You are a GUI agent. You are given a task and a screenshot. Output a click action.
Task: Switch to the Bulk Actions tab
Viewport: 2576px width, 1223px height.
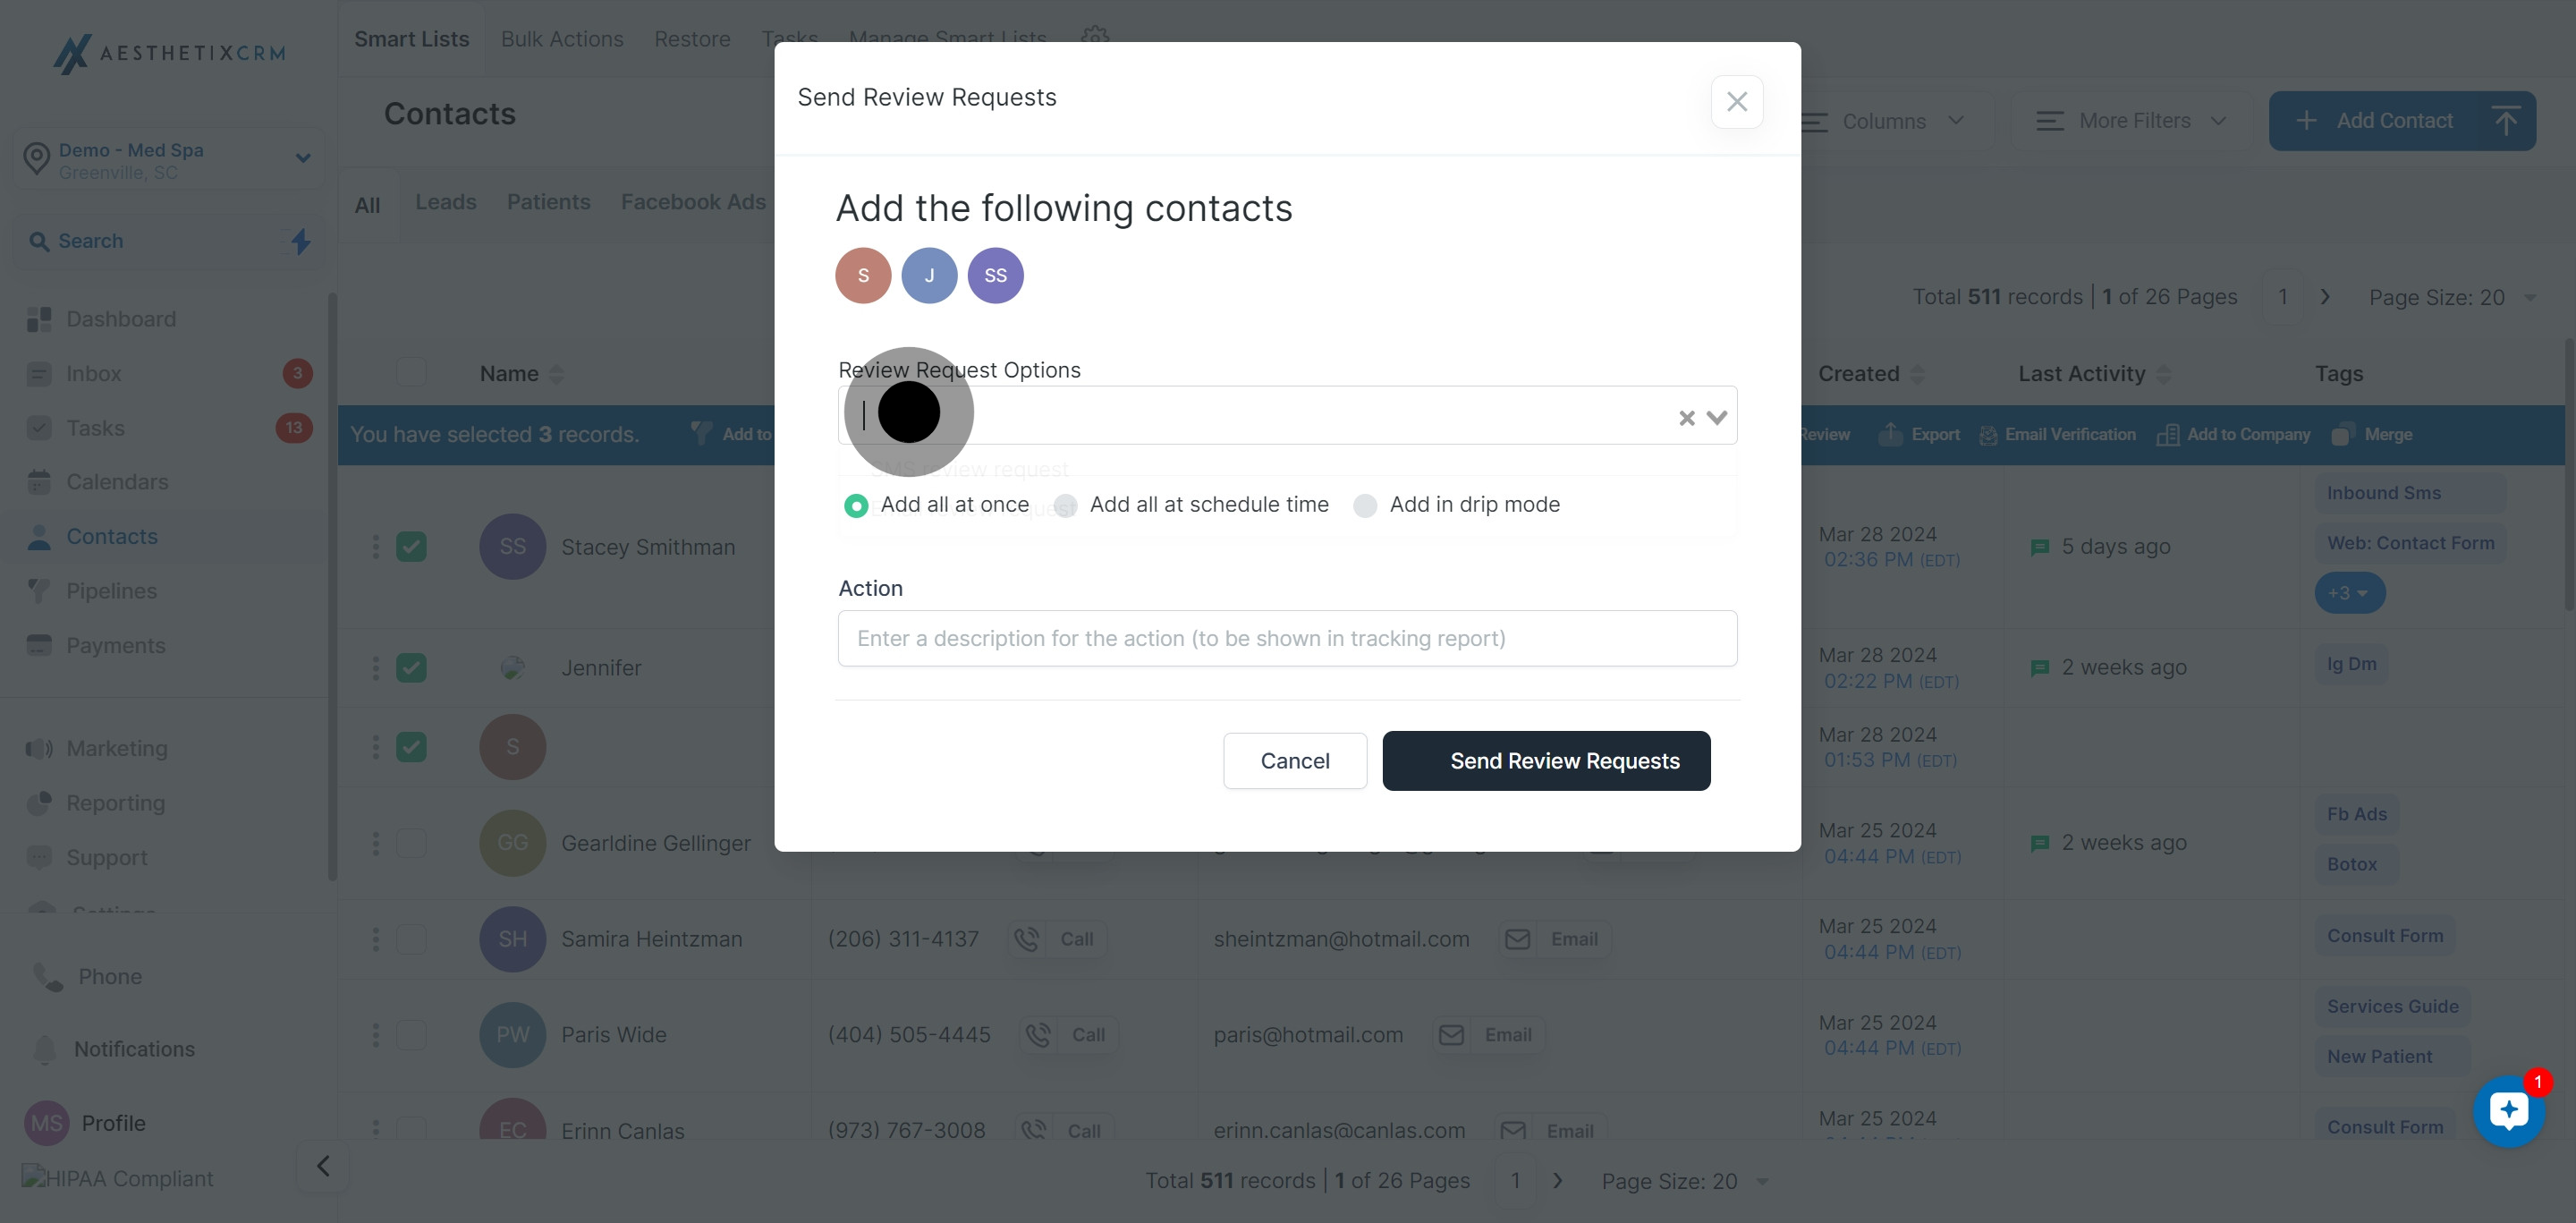(562, 39)
